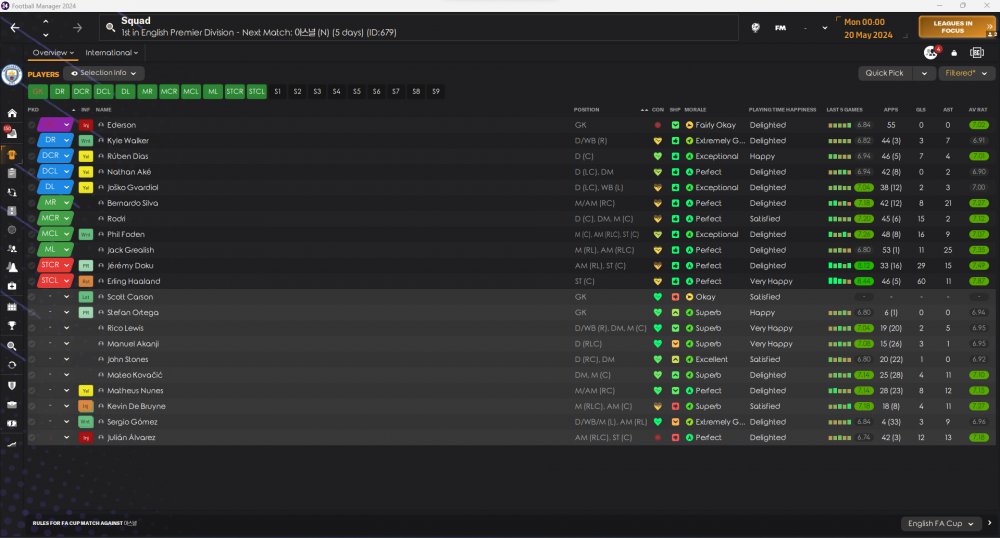Toggle the picked circle for John Stones
Image resolution: width=1000 pixels, height=538 pixels.
click(32, 360)
